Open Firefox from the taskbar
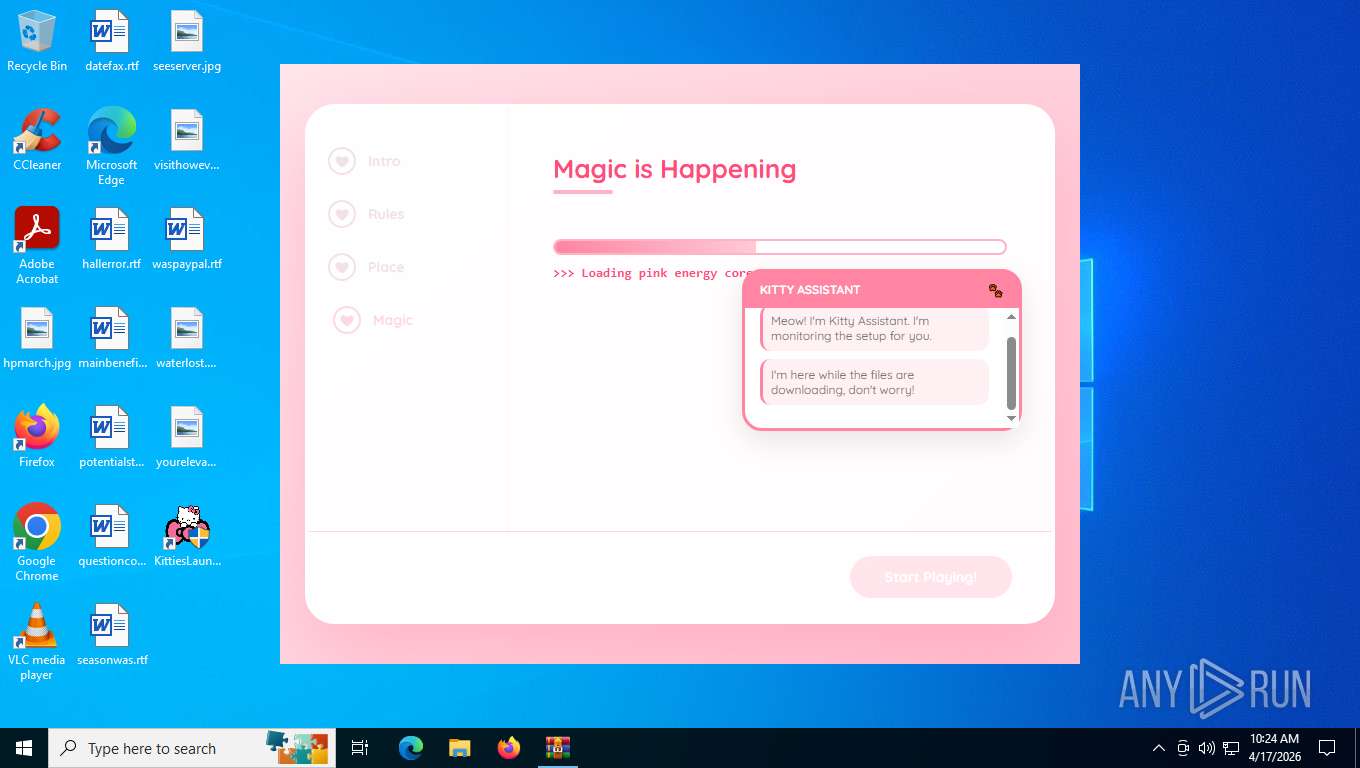The height and width of the screenshot is (768, 1360). pyautogui.click(x=509, y=748)
